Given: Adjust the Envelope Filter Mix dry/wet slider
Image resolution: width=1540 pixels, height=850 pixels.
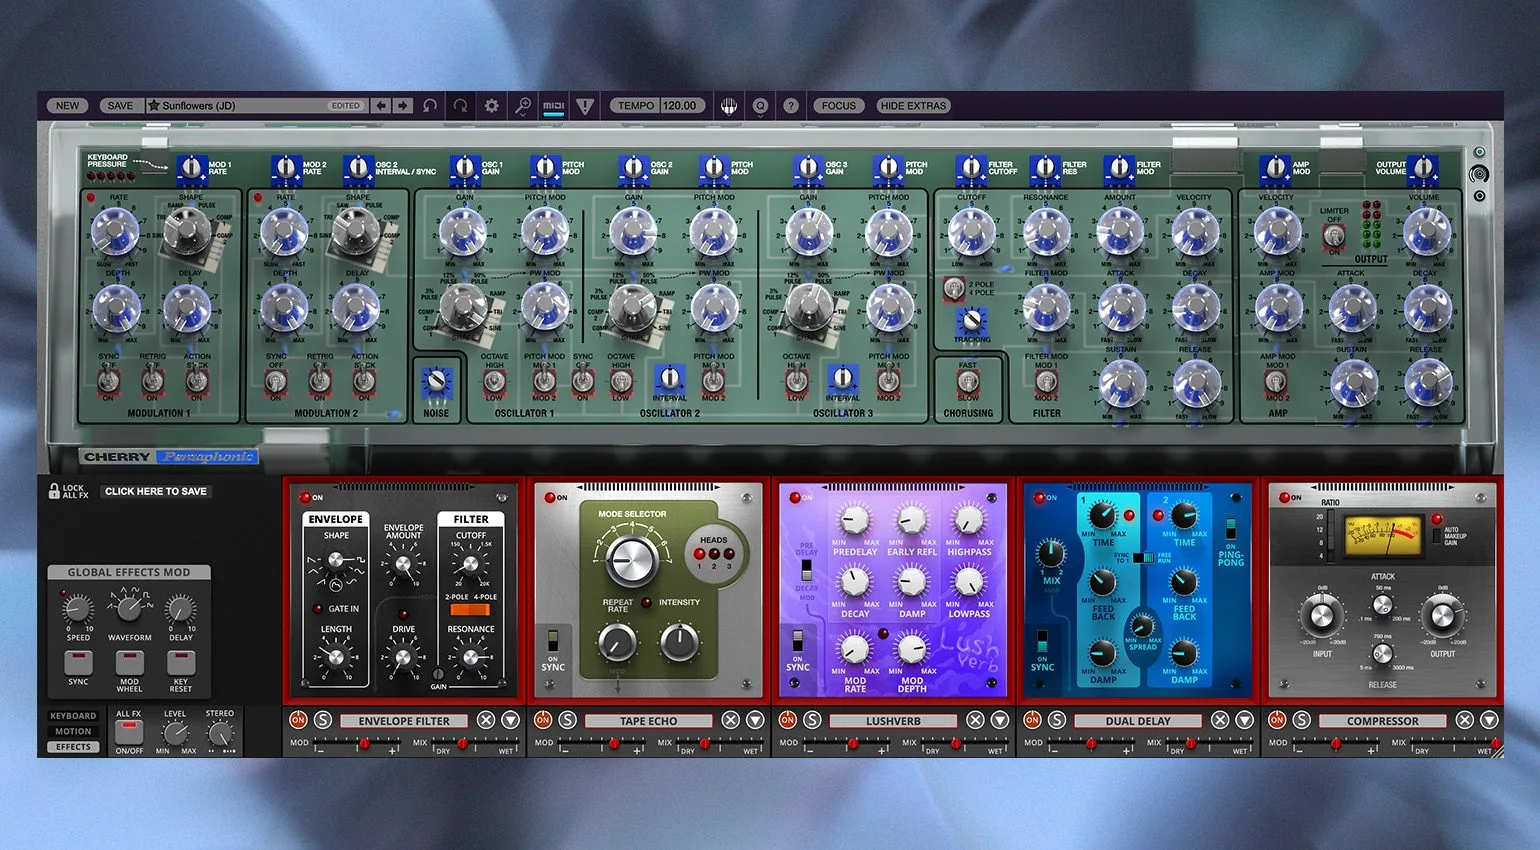Looking at the screenshot, I should (475, 744).
